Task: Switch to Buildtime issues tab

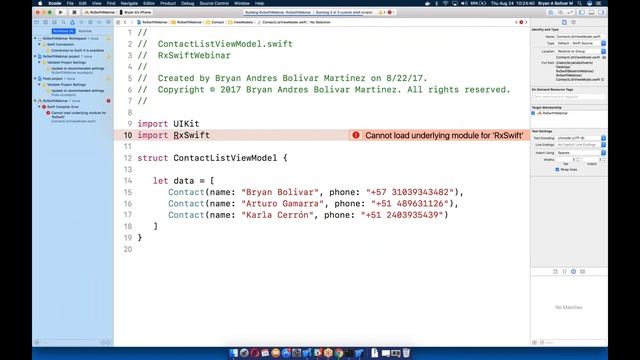Action: click(x=64, y=31)
